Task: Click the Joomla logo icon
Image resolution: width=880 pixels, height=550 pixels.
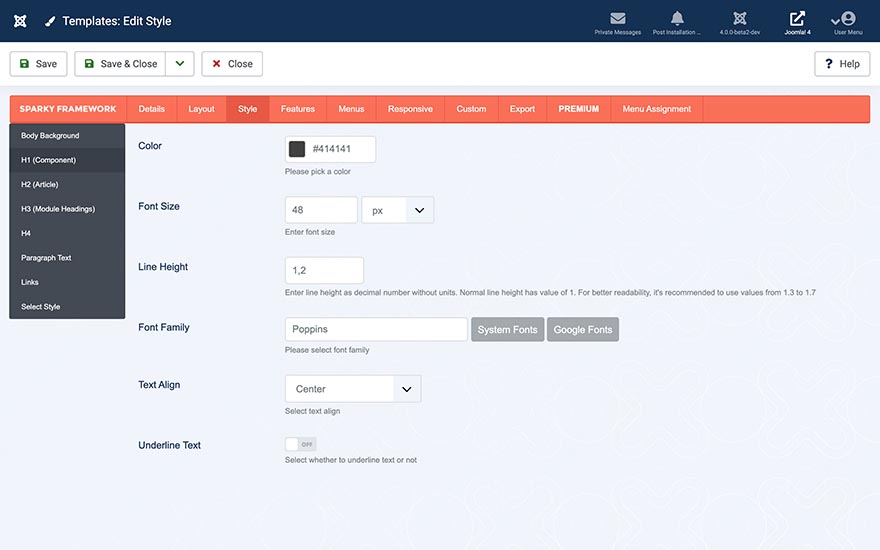Action: [x=20, y=21]
